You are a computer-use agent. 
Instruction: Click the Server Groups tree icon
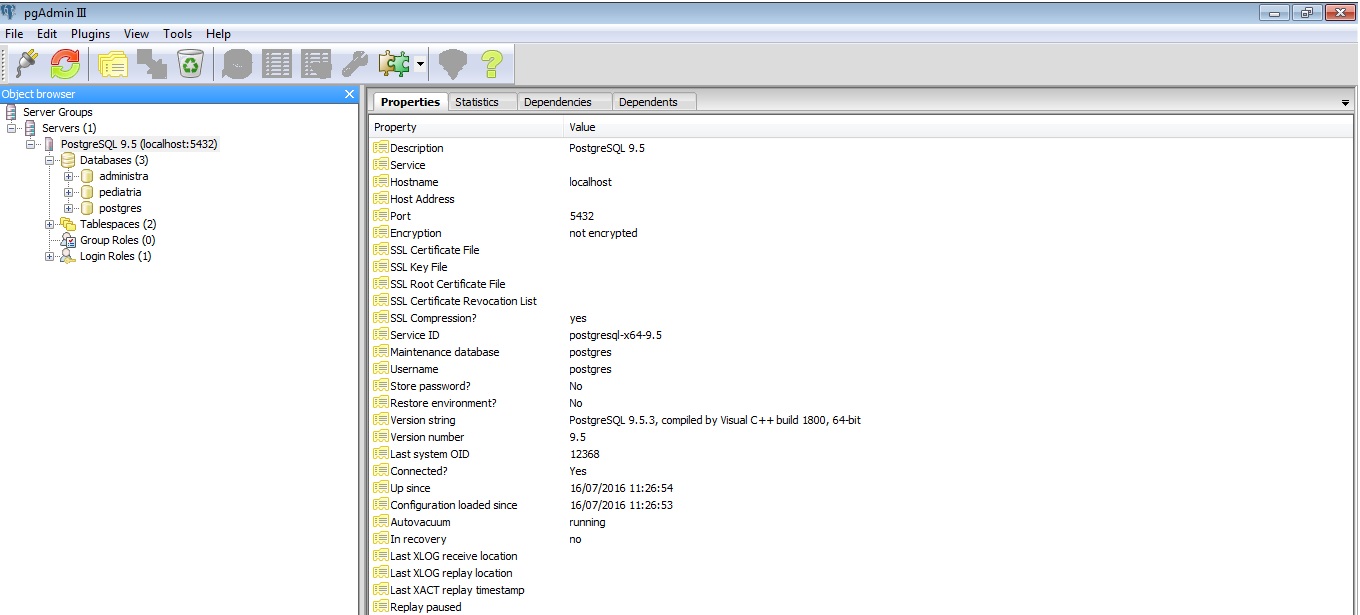coord(11,112)
